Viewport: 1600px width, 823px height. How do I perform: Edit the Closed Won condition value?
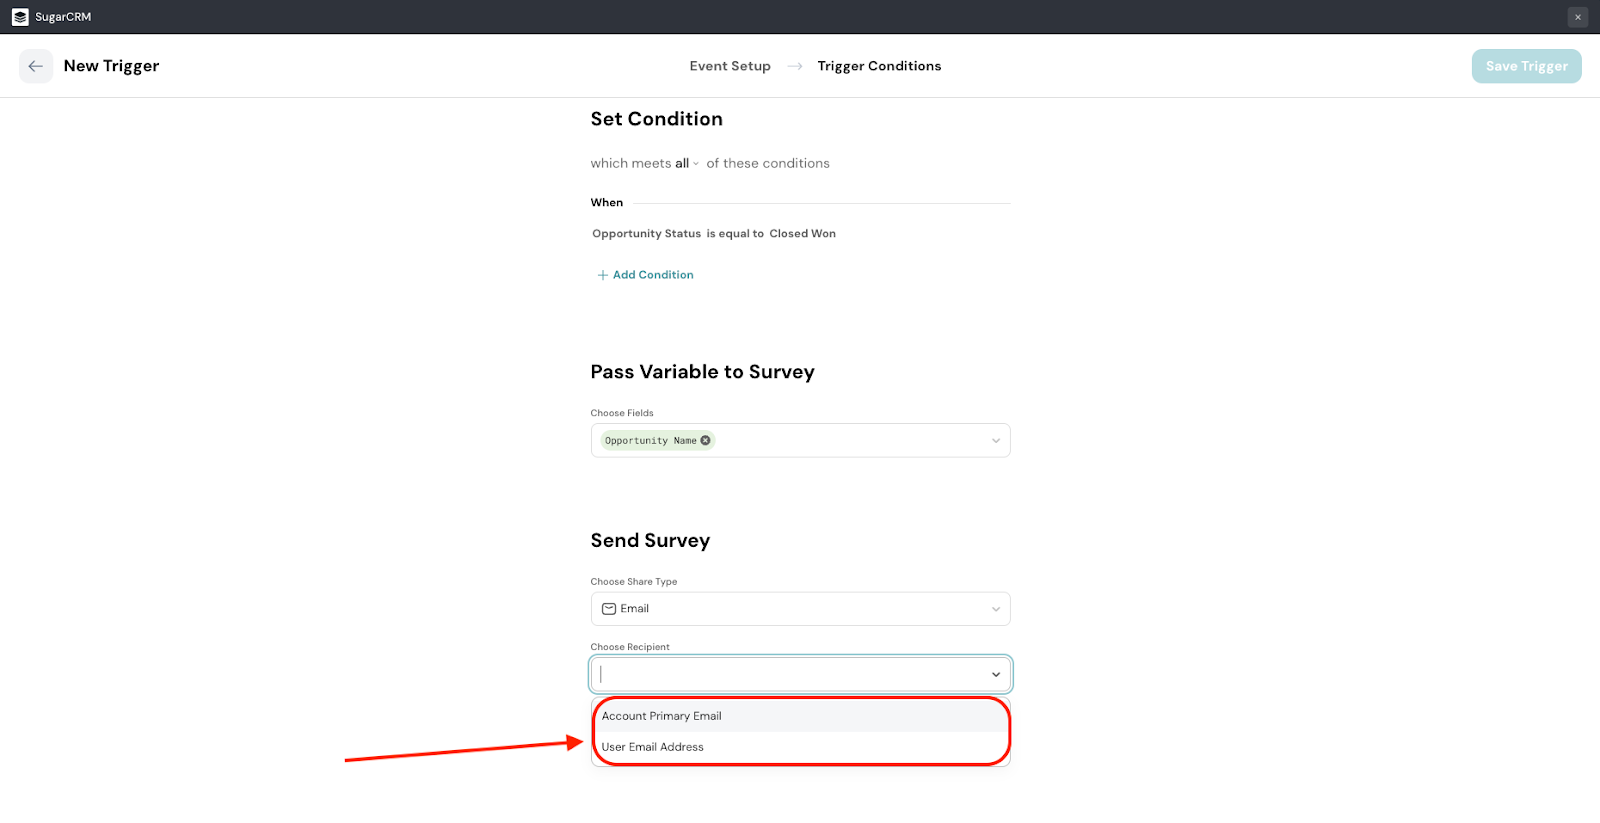tap(802, 234)
